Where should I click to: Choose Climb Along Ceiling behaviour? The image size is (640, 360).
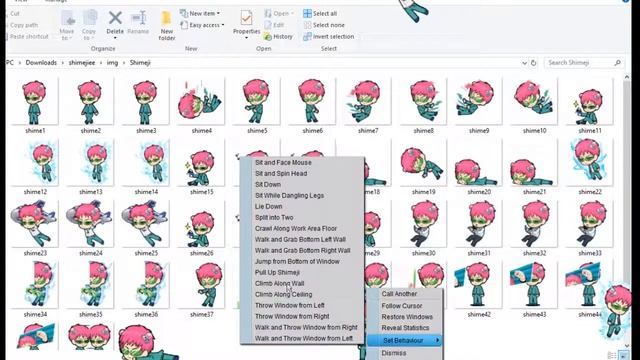click(283, 294)
